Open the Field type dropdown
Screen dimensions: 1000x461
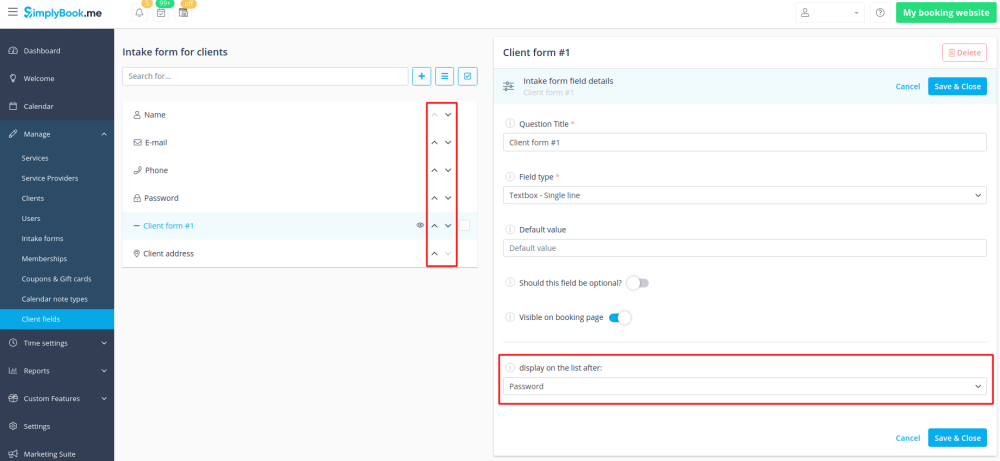744,196
